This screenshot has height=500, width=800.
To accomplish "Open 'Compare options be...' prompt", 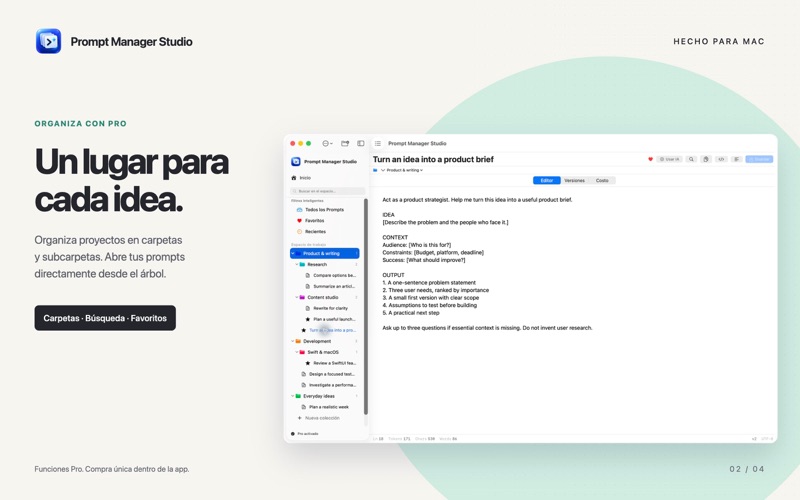I will pyautogui.click(x=330, y=275).
